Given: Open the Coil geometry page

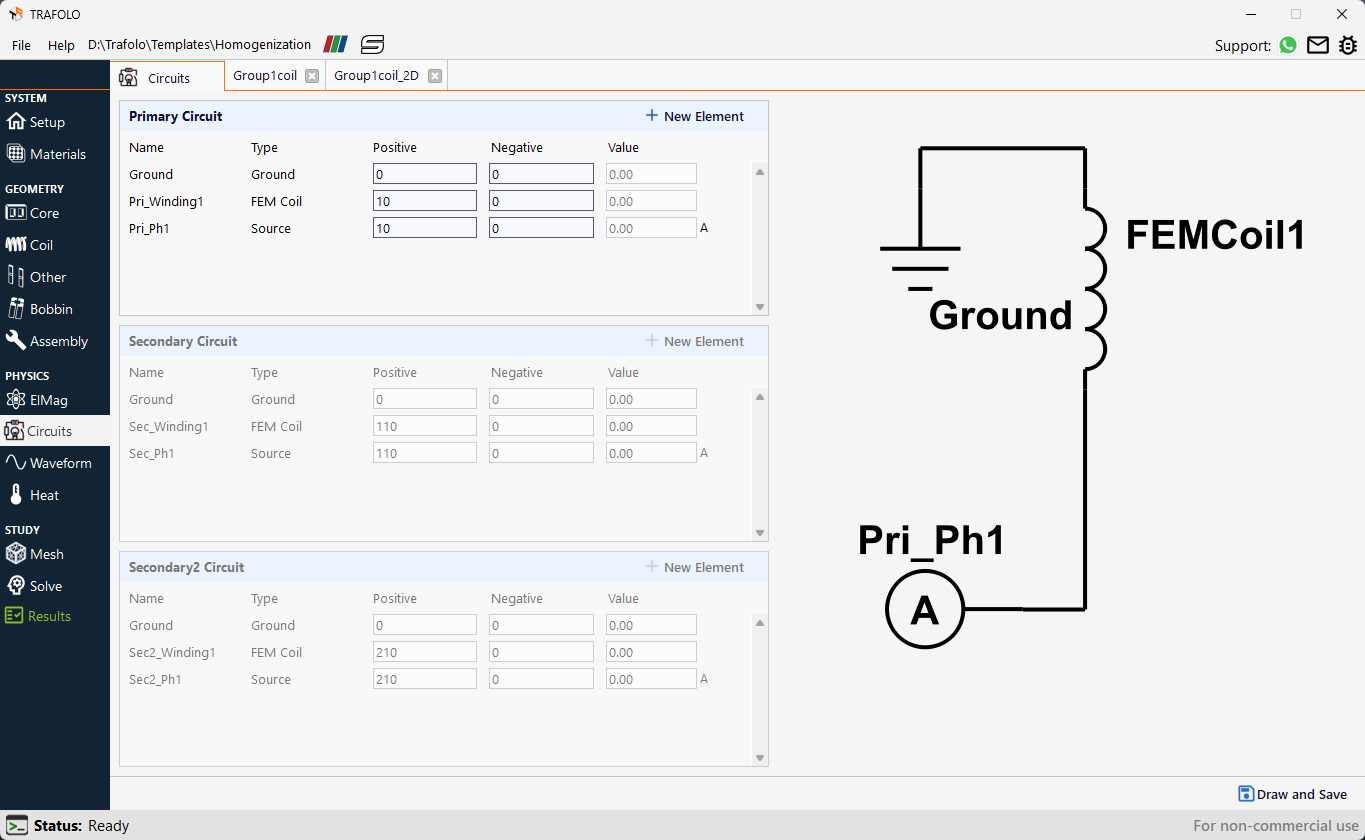Looking at the screenshot, I should click(x=30, y=245).
